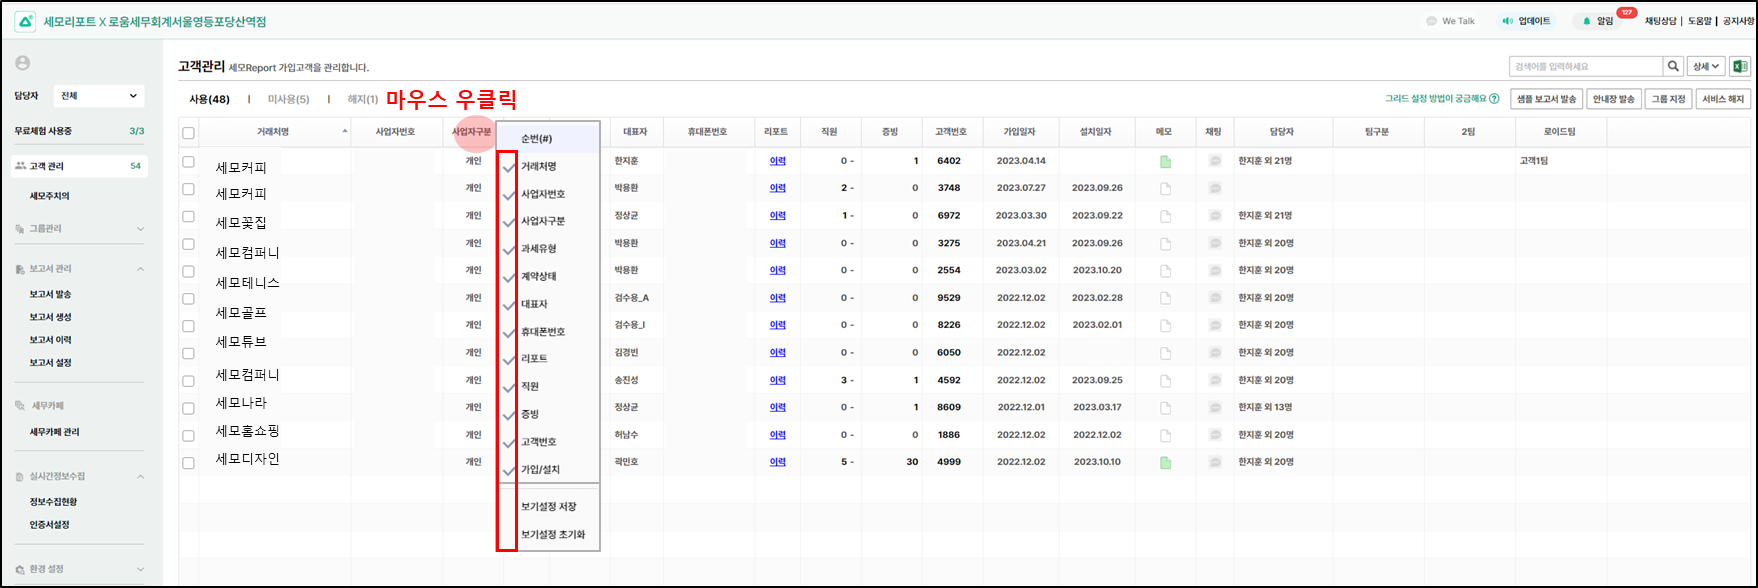Open the chat icon for customer 3748
This screenshot has width=1758, height=588.
1215,188
